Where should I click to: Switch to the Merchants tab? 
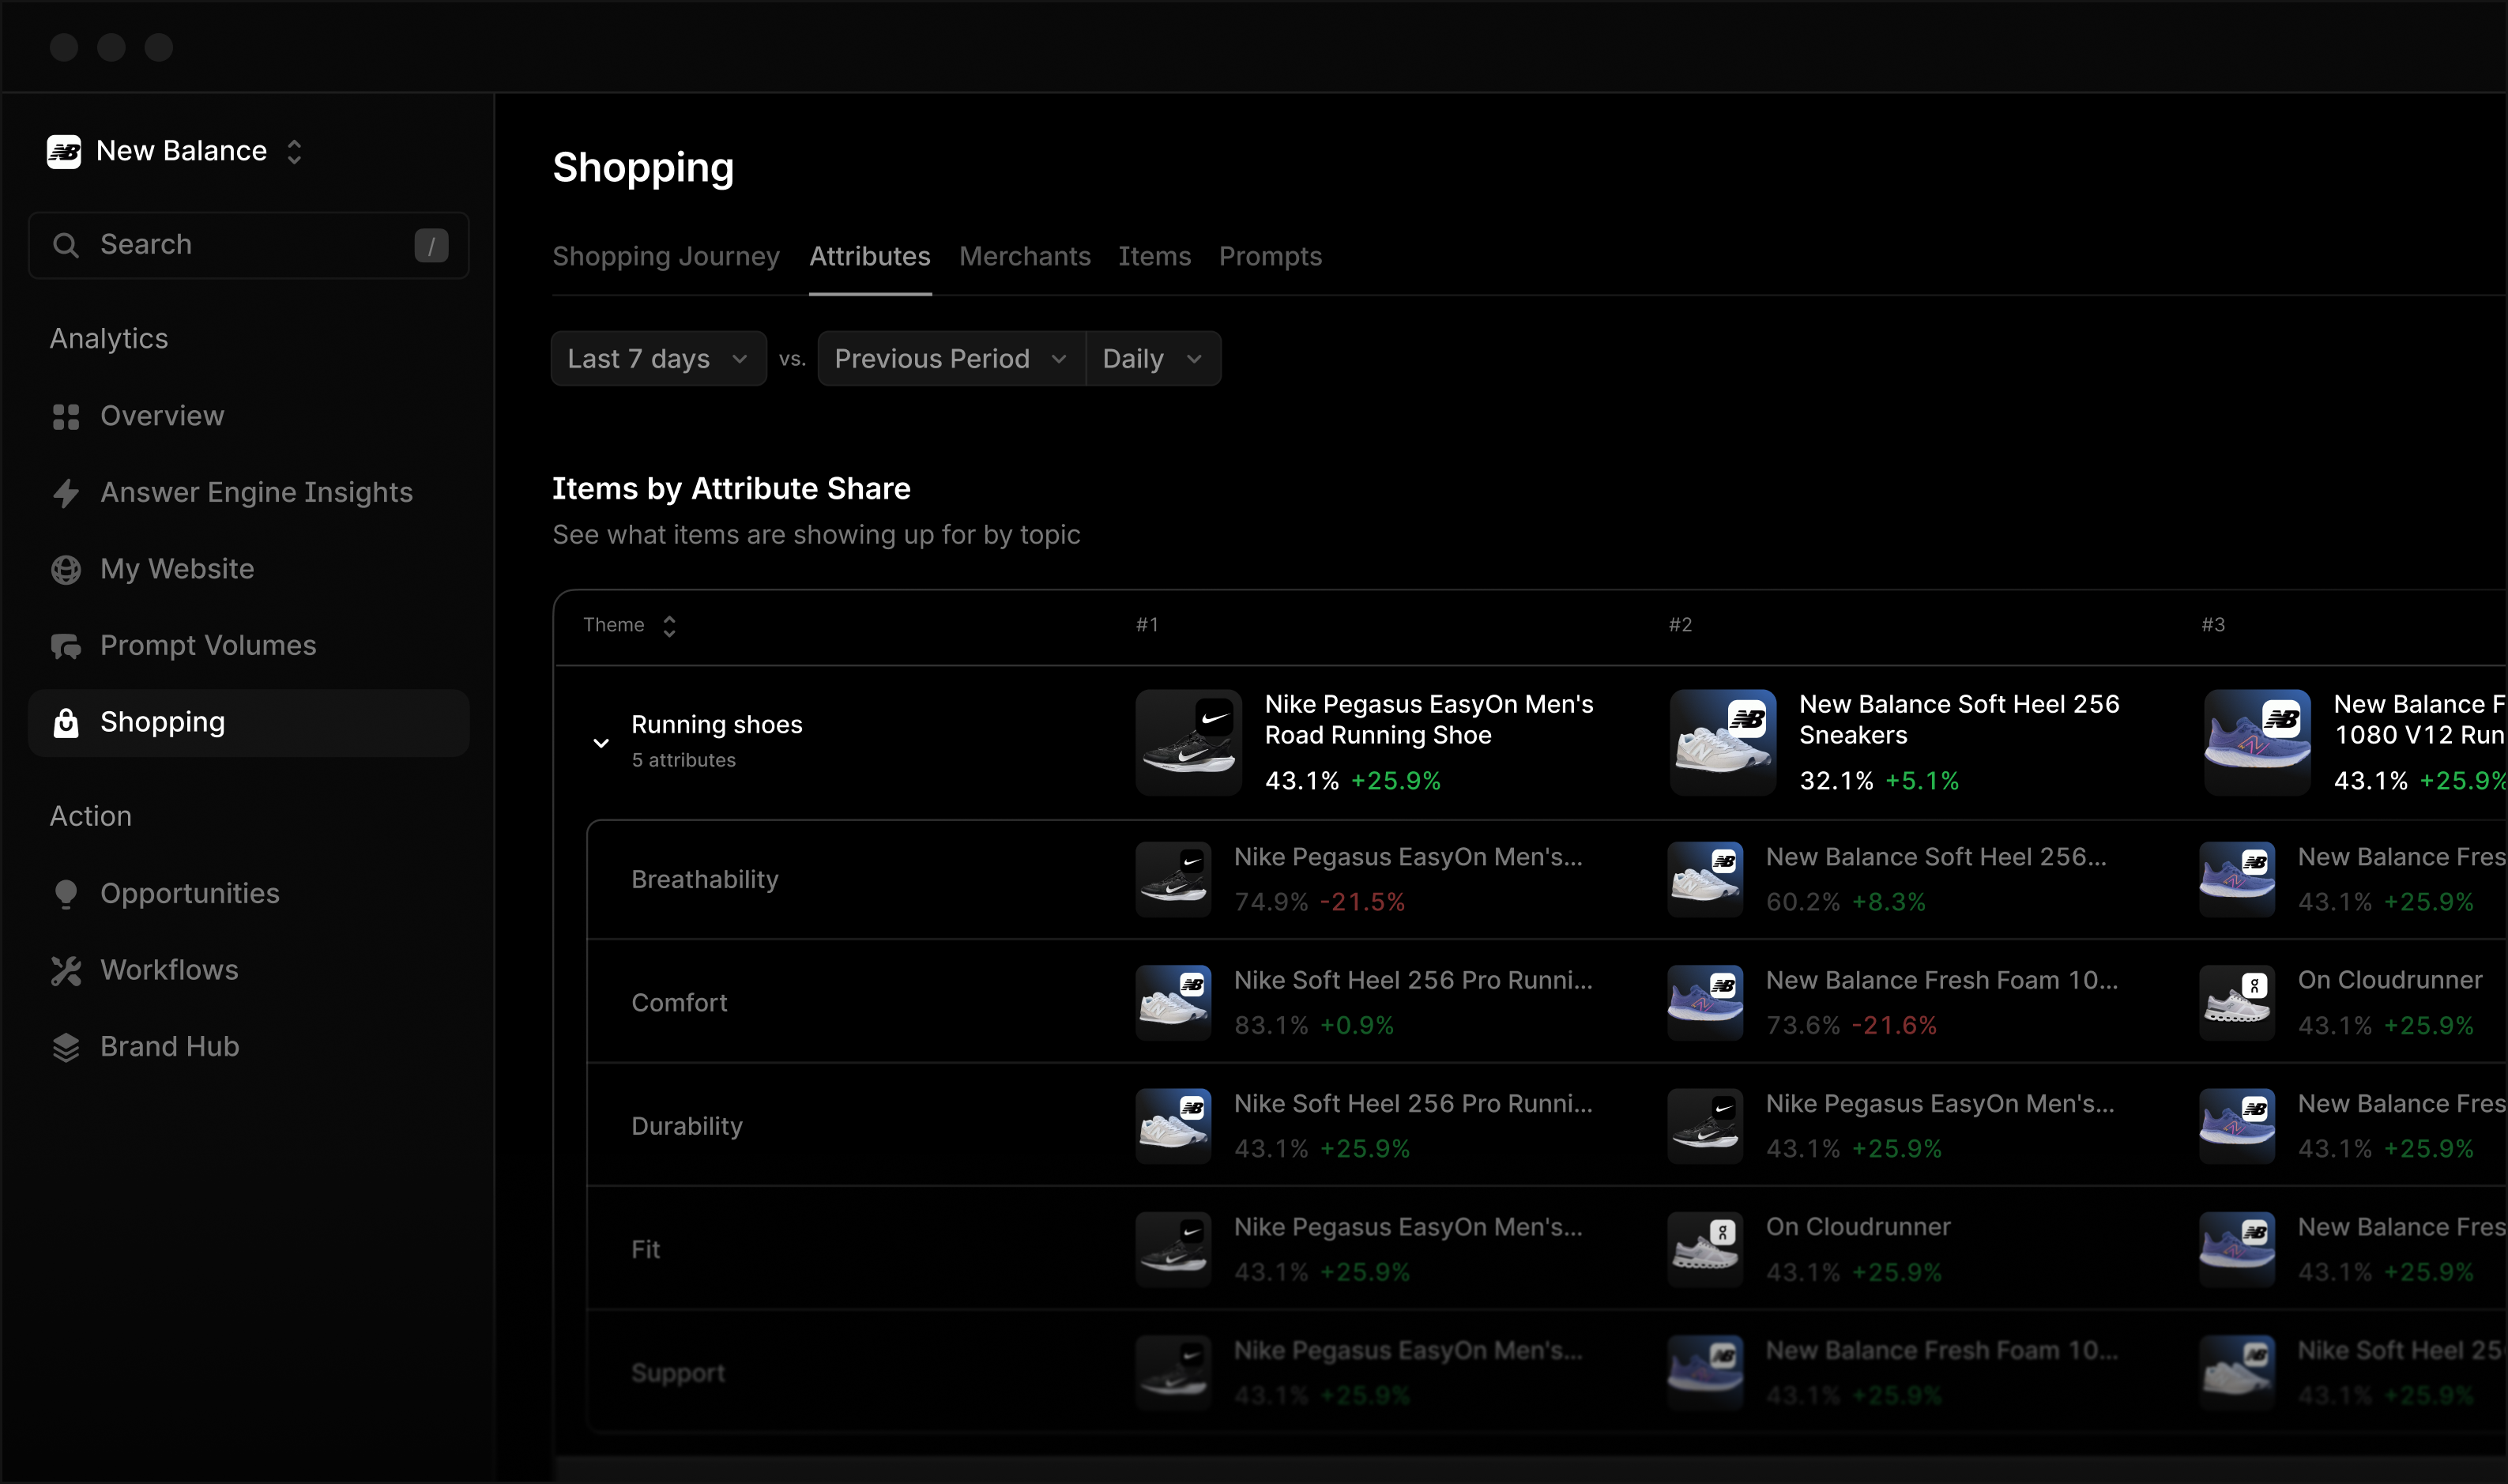pos(1025,257)
